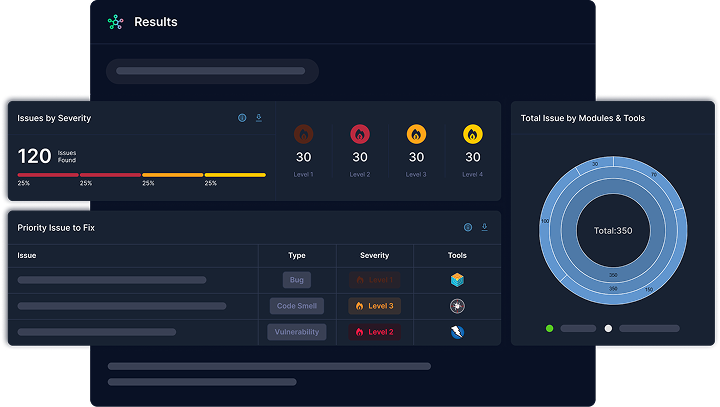Download the Priority Issue to Fix table
720x407 pixels.
[484, 227]
